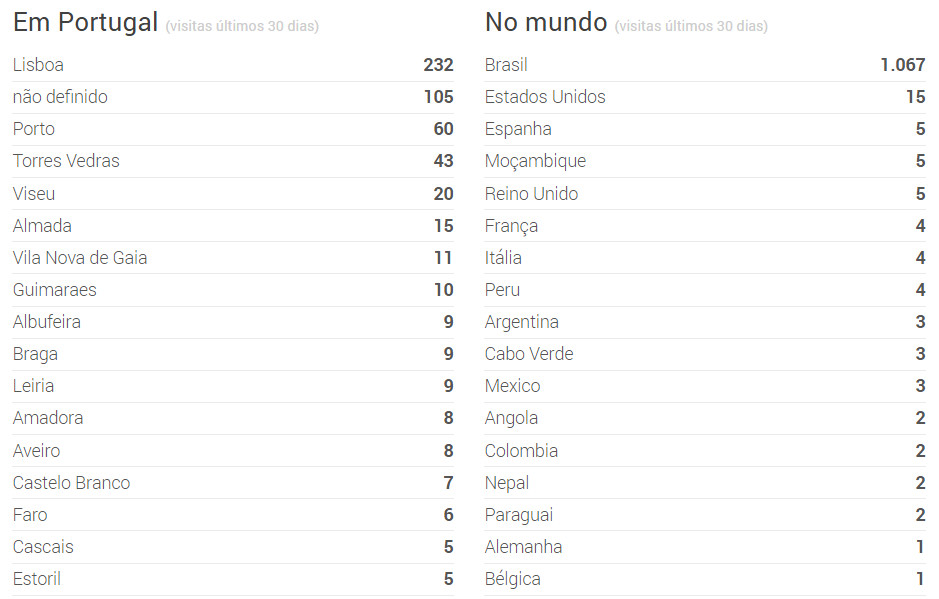This screenshot has width=939, height=599.
Task: Click the 232 visits count for Lisboa
Action: [438, 65]
